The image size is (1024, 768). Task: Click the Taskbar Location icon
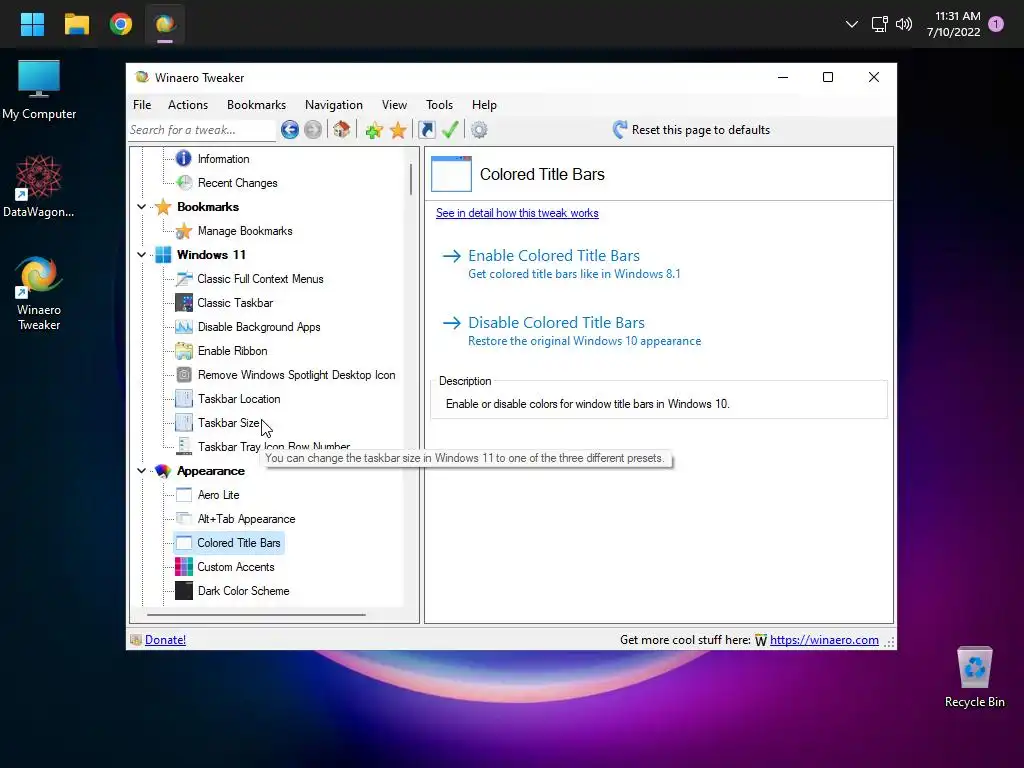184,398
